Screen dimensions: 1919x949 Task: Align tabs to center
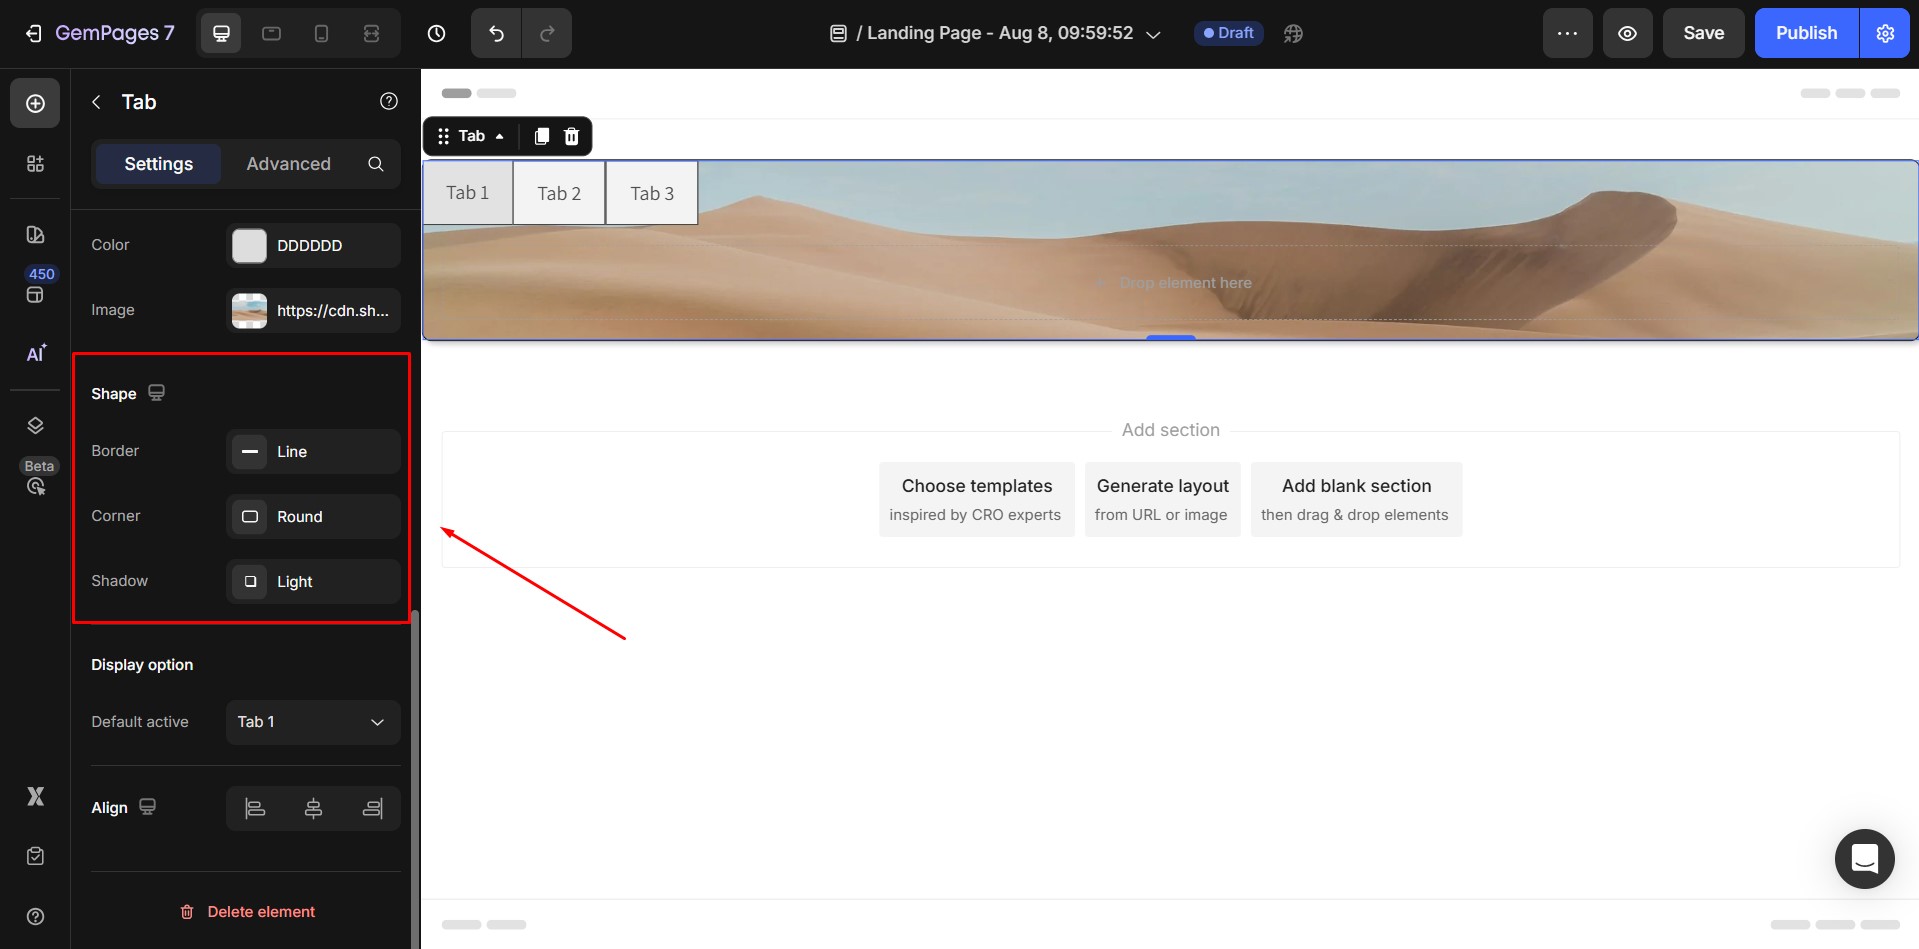[313, 808]
